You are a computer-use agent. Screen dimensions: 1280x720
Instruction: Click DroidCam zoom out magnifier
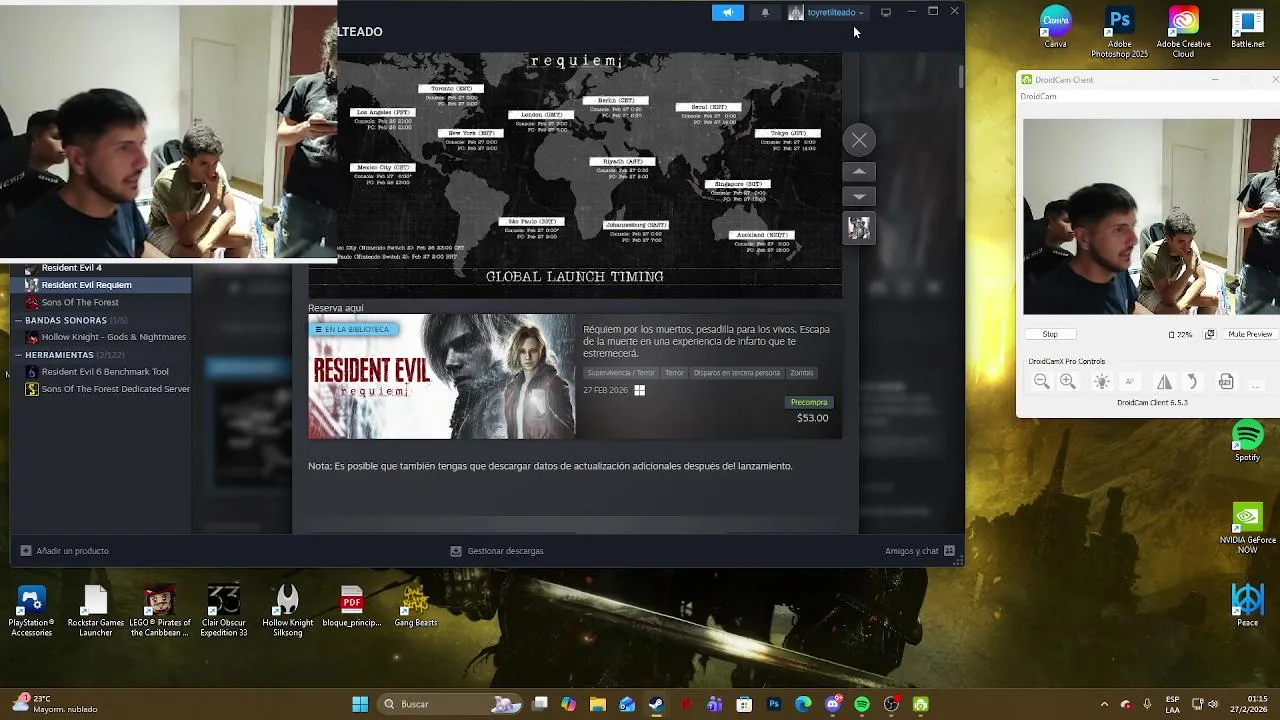[x=1042, y=382]
